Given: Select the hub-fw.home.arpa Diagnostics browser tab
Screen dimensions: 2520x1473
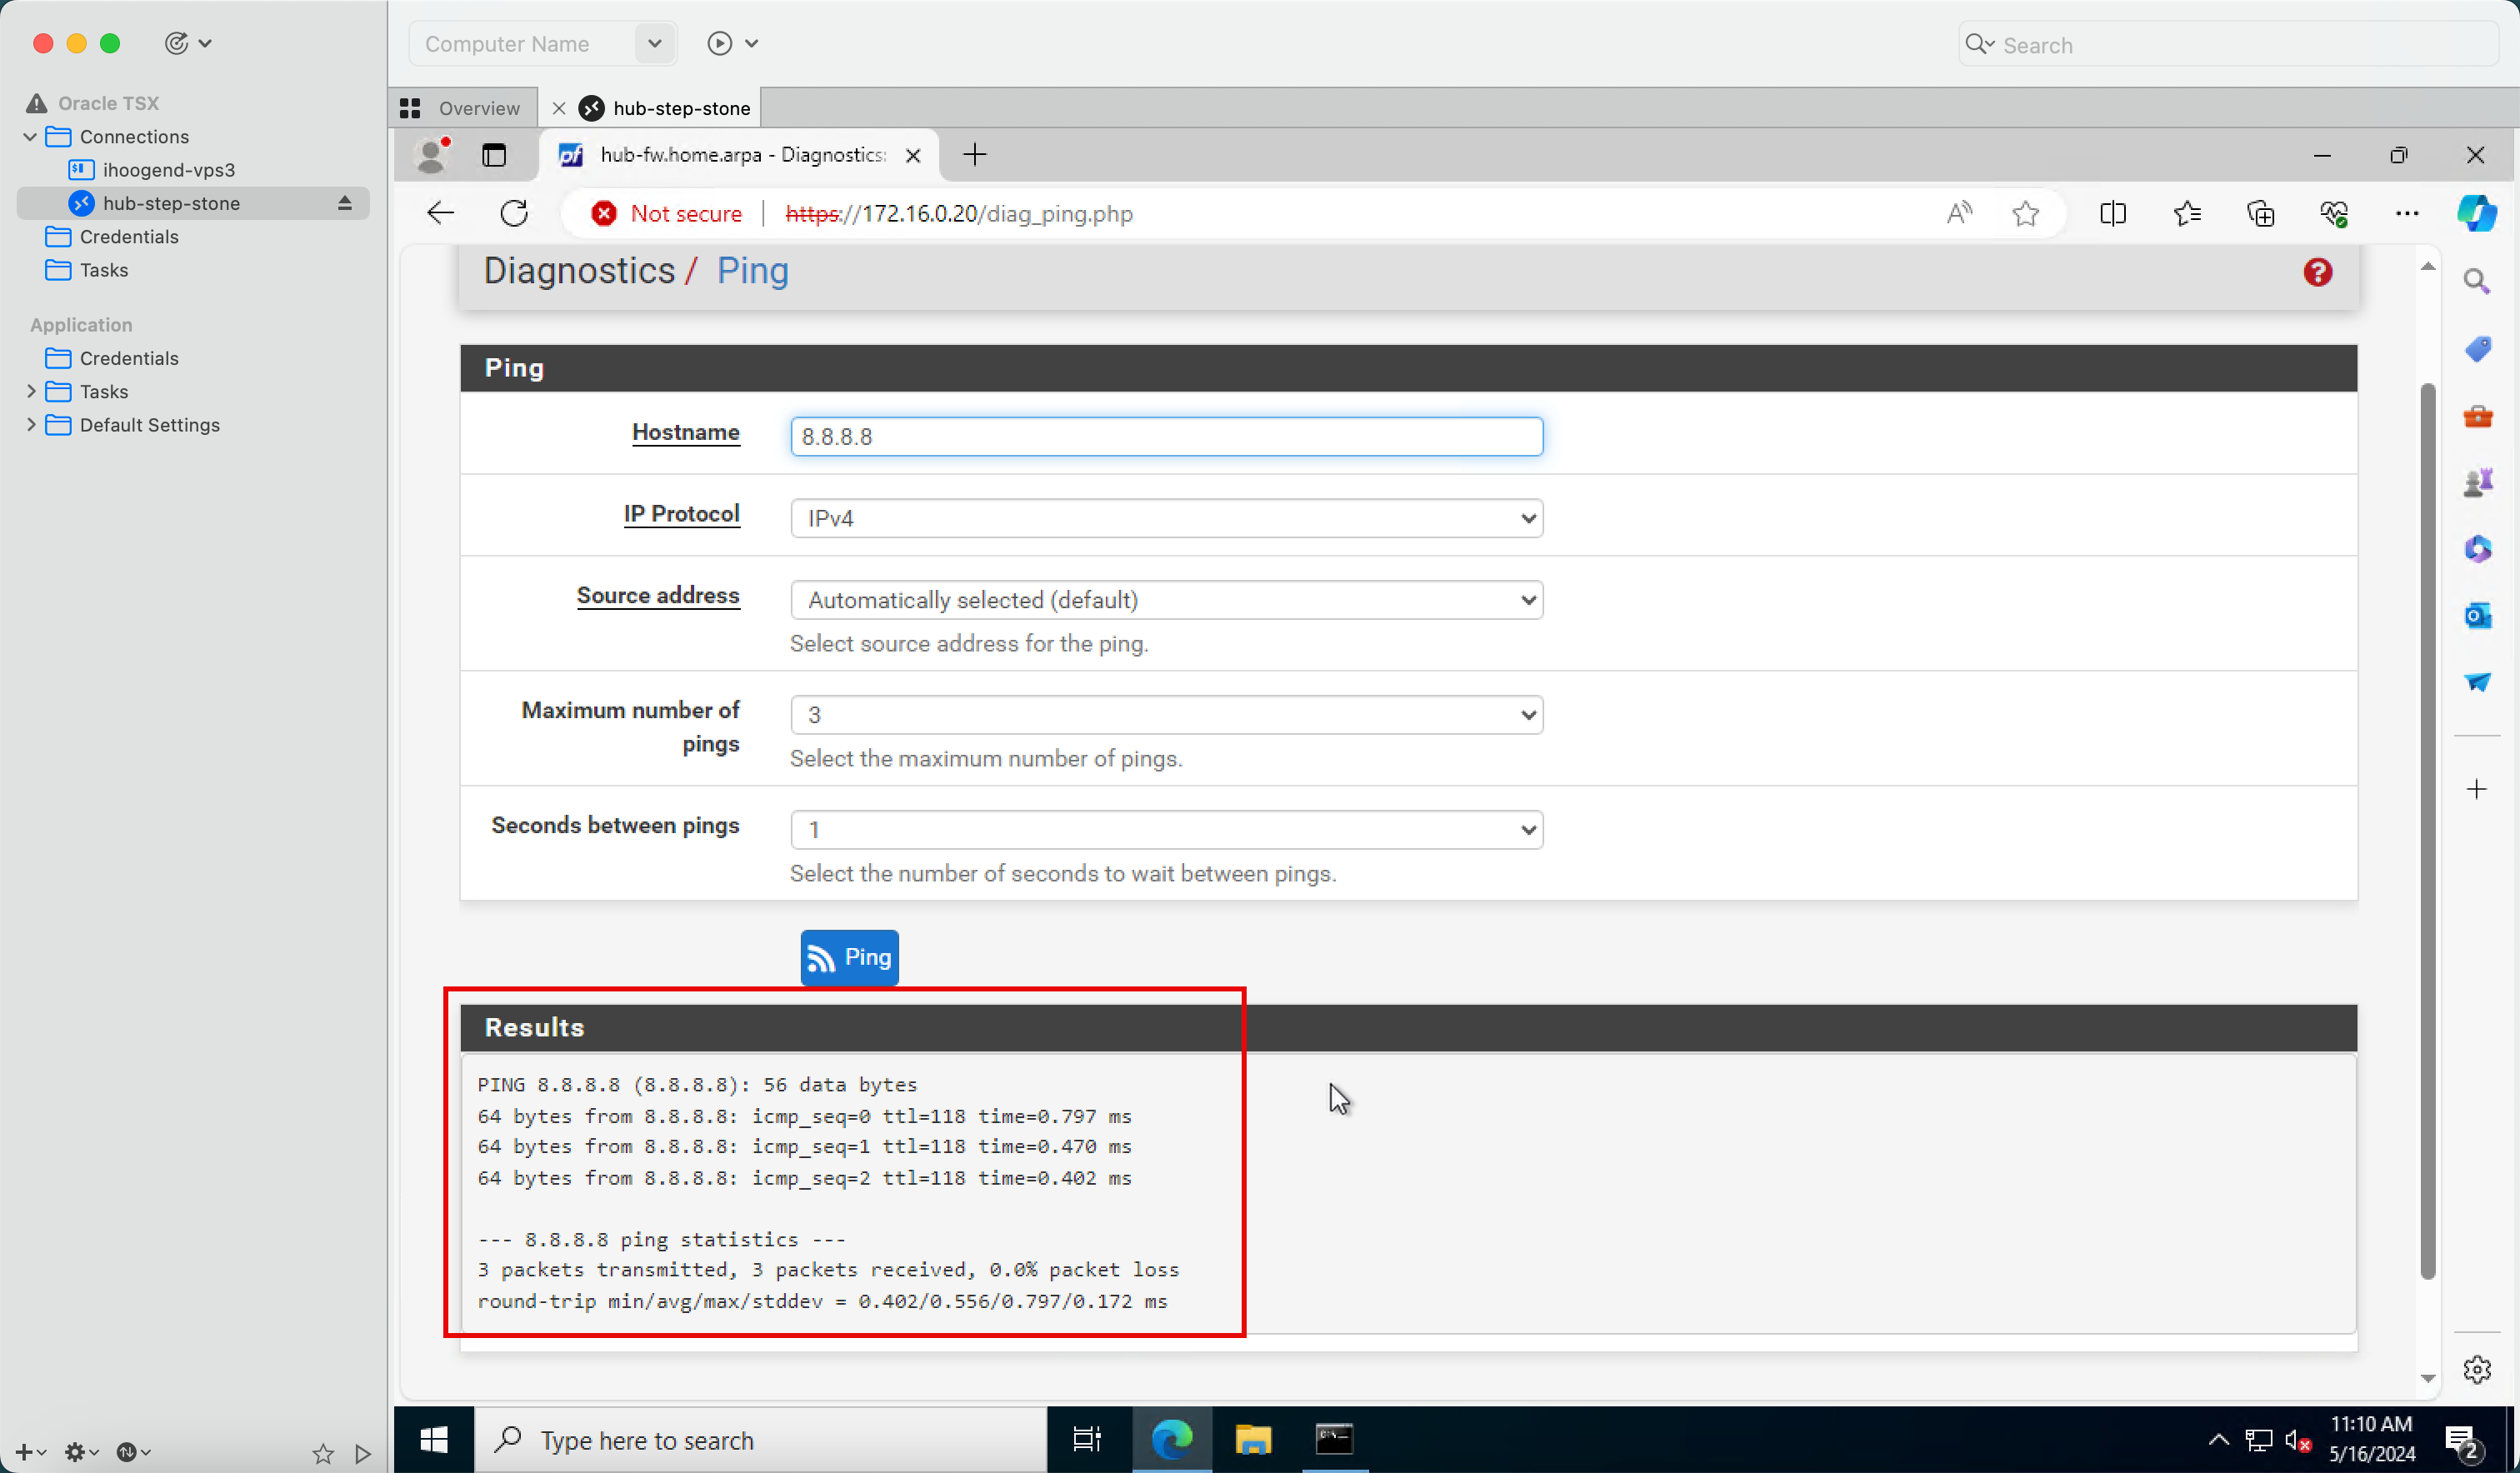Looking at the screenshot, I should pyautogui.click(x=740, y=155).
